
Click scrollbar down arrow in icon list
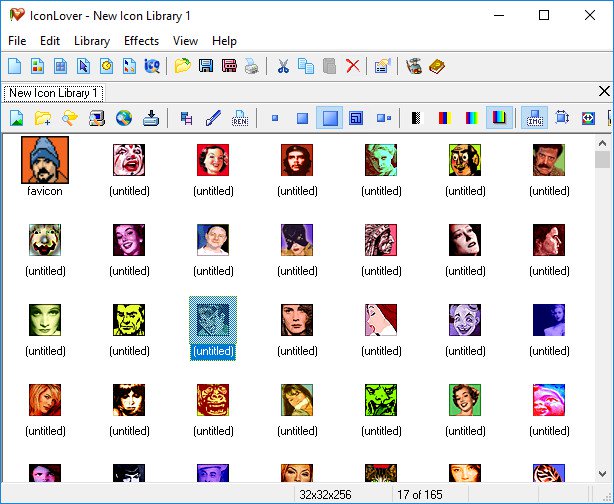click(x=603, y=473)
